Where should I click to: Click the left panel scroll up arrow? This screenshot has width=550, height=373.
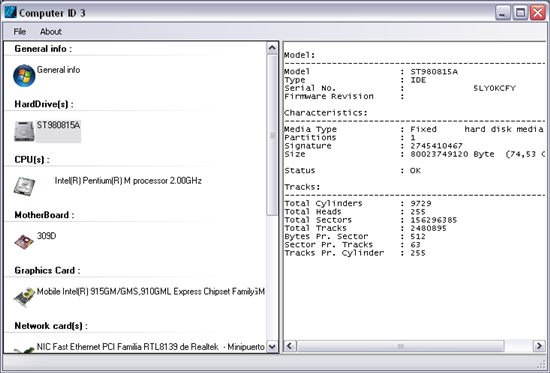[x=272, y=48]
